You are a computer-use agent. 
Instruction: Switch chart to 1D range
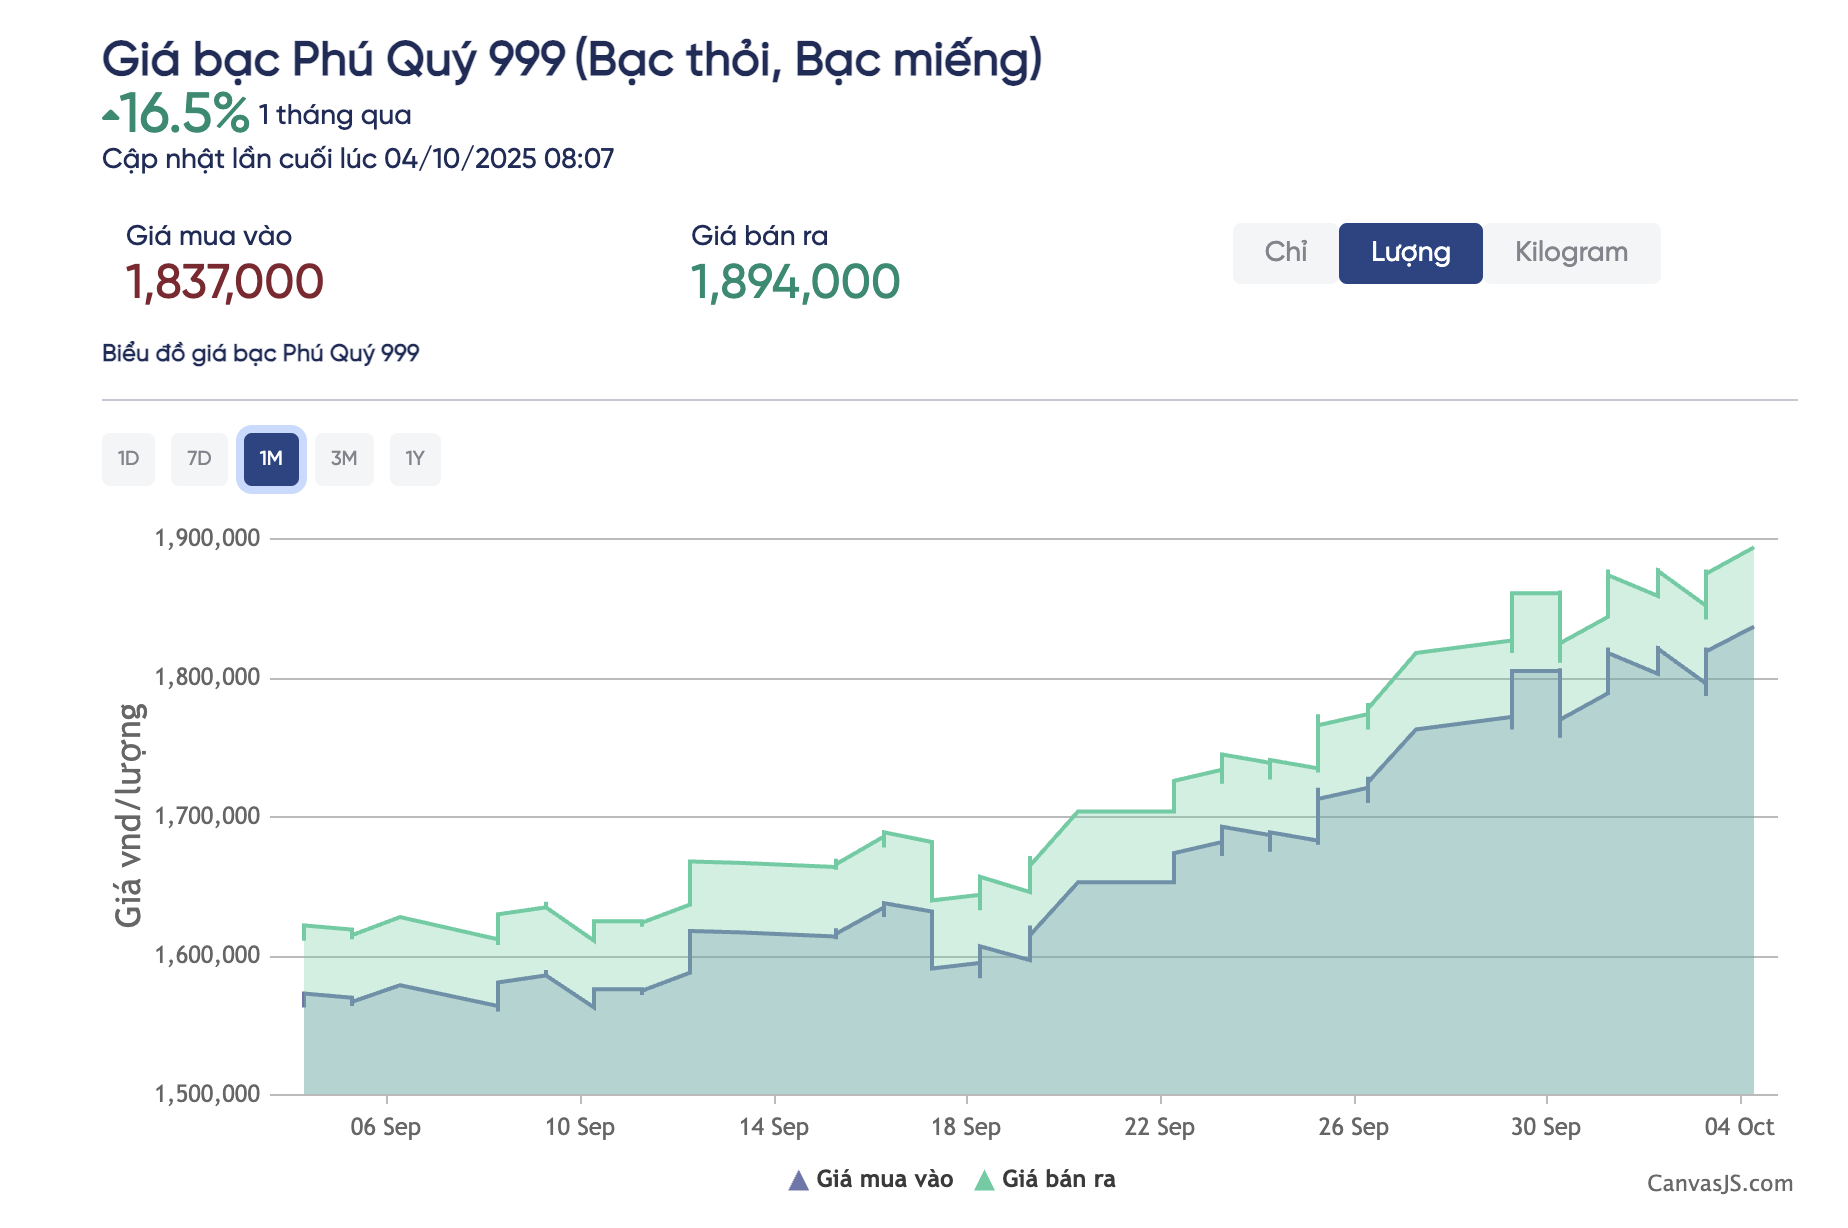pyautogui.click(x=128, y=459)
